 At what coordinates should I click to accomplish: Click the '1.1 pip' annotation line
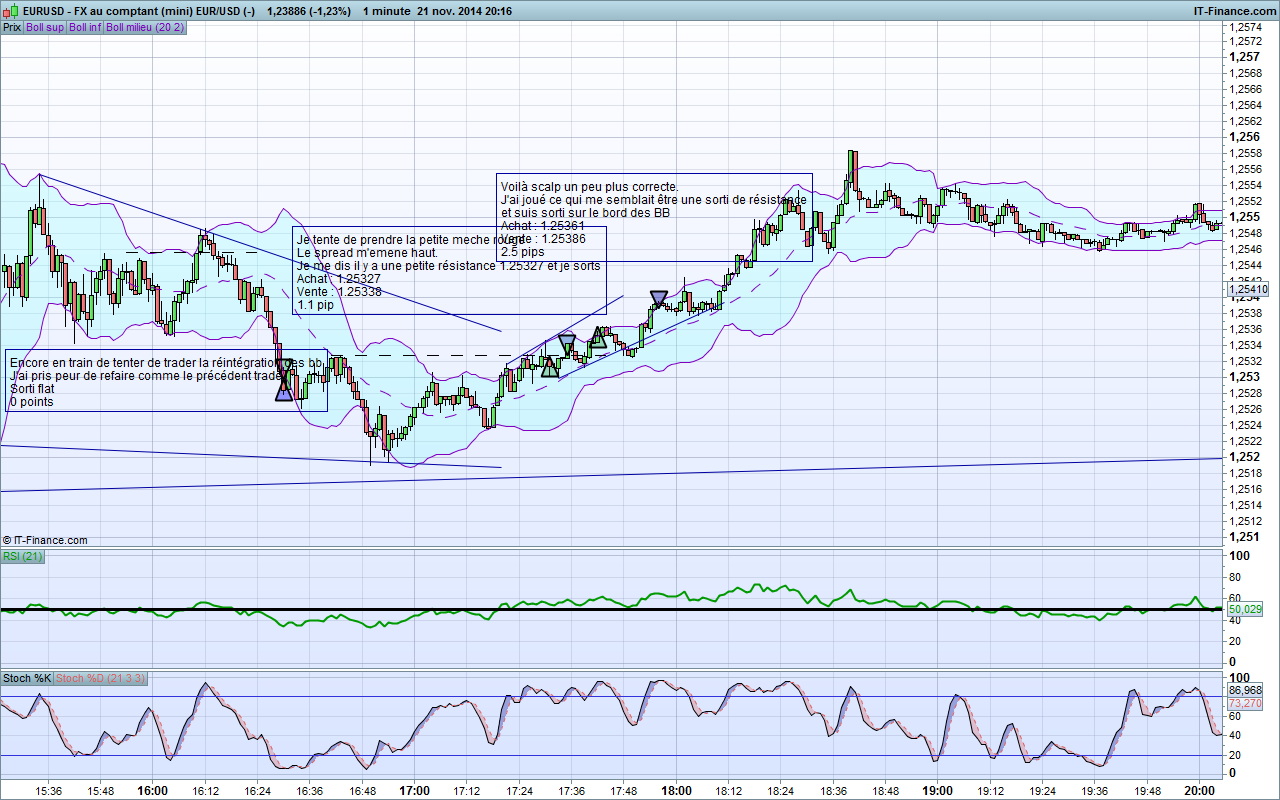pyautogui.click(x=315, y=304)
